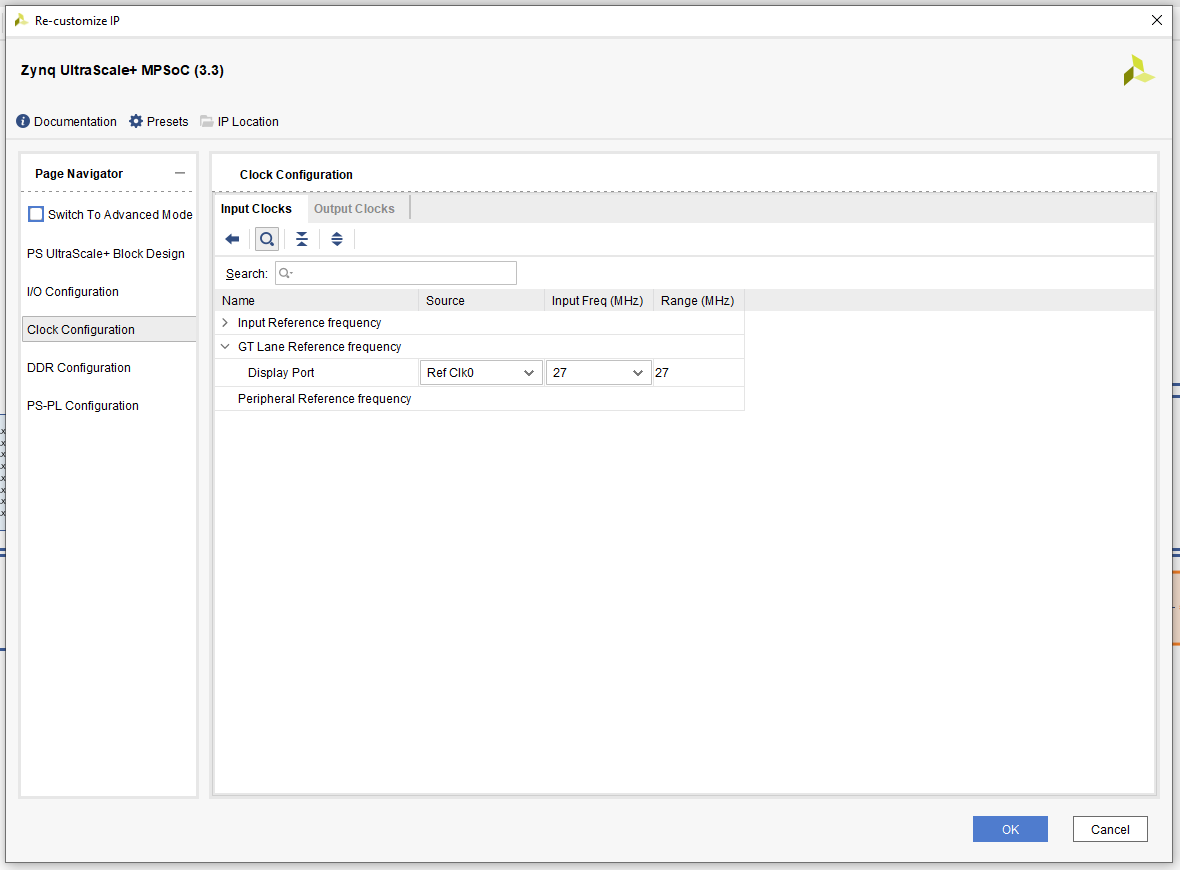Click the IP Location link text

(248, 122)
